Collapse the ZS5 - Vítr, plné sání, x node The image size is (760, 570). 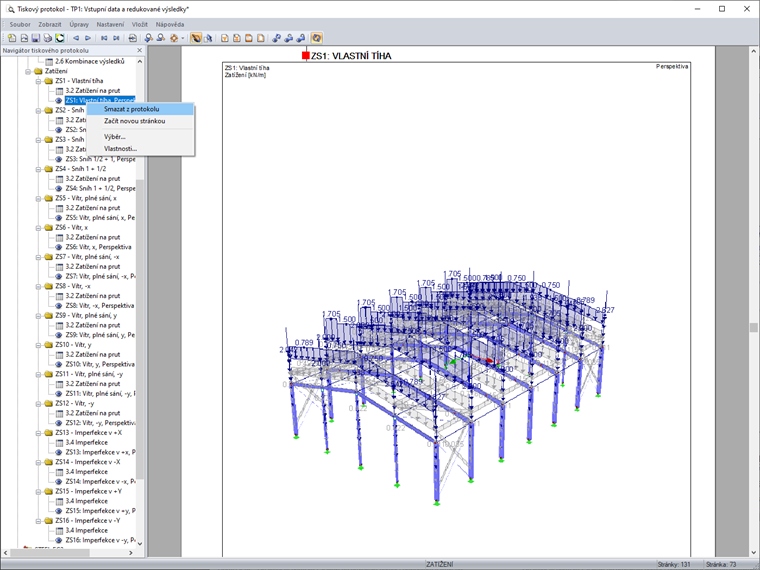[x=38, y=198]
